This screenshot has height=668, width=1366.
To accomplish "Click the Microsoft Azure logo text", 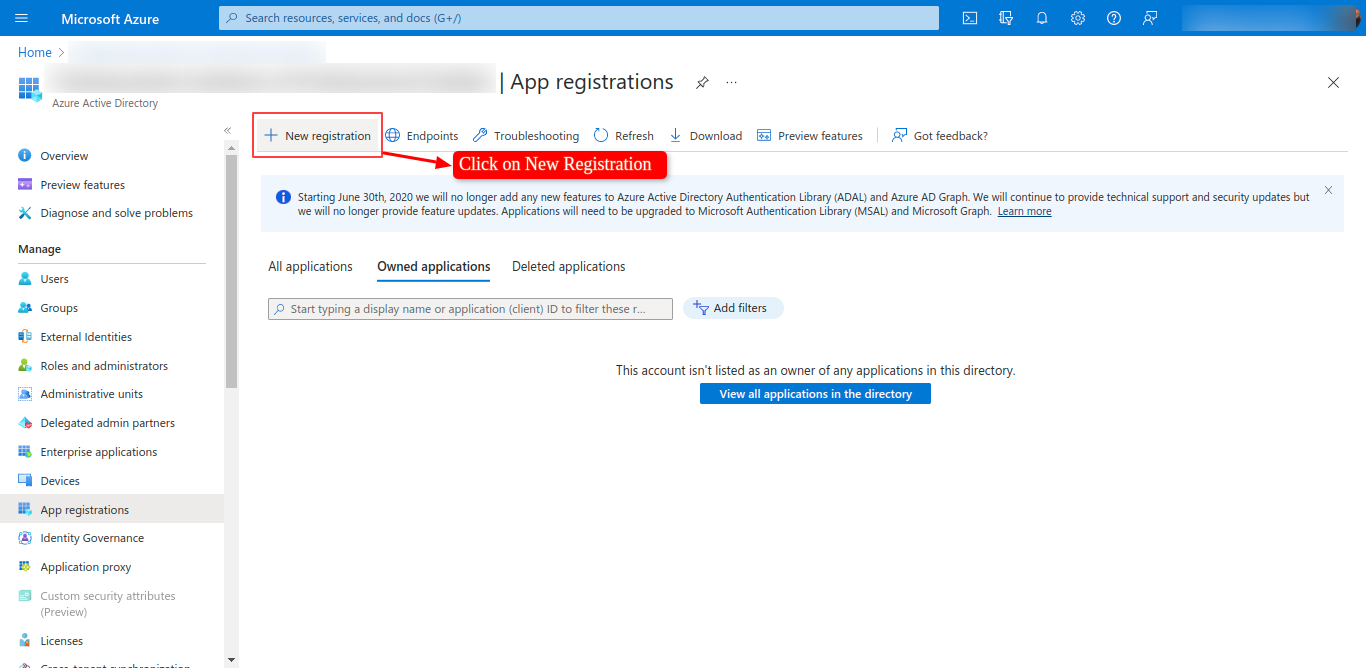I will [110, 19].
